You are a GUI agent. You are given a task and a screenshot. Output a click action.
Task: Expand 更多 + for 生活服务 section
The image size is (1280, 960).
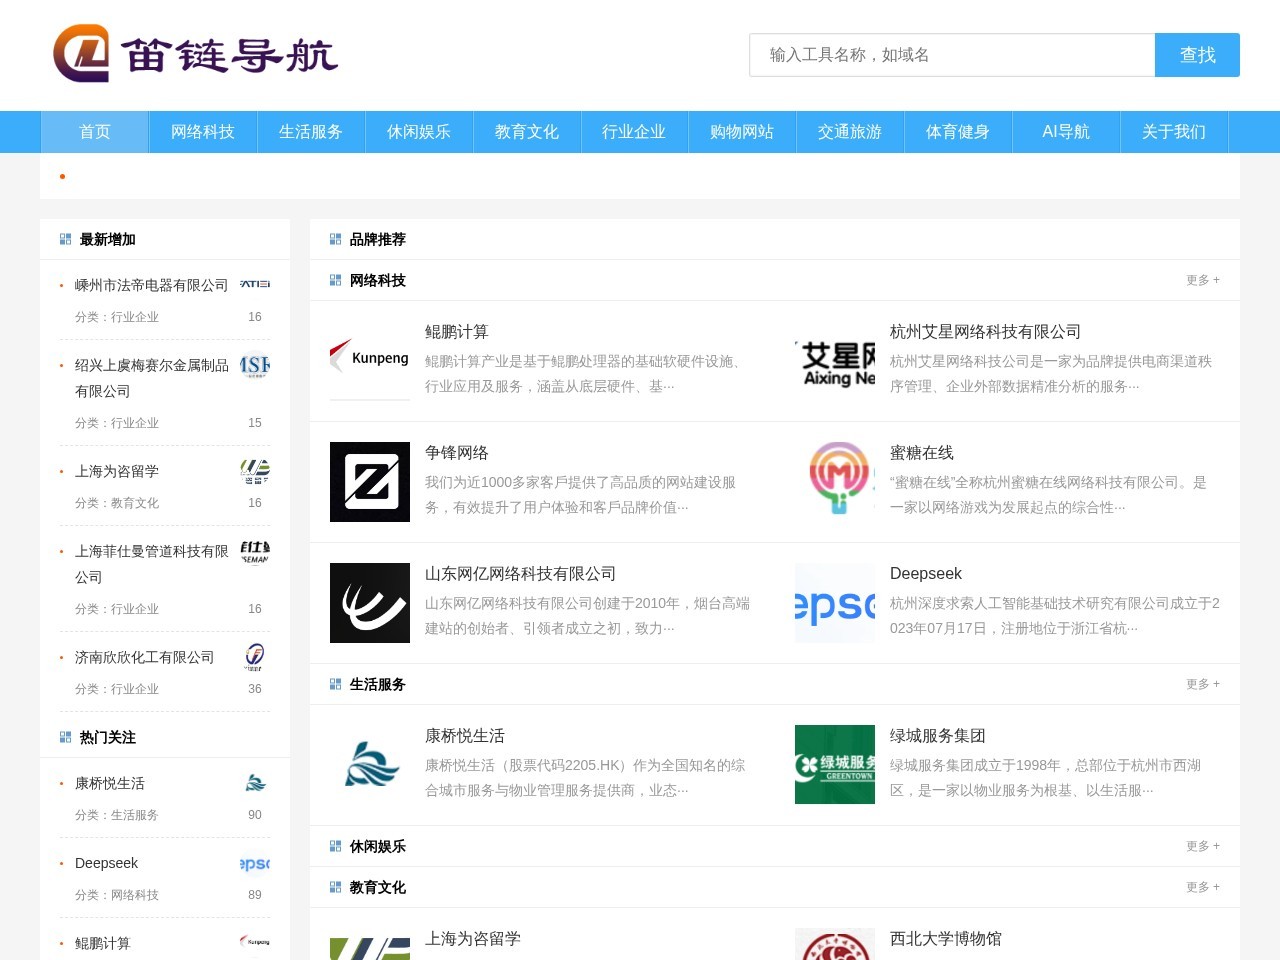pos(1203,684)
